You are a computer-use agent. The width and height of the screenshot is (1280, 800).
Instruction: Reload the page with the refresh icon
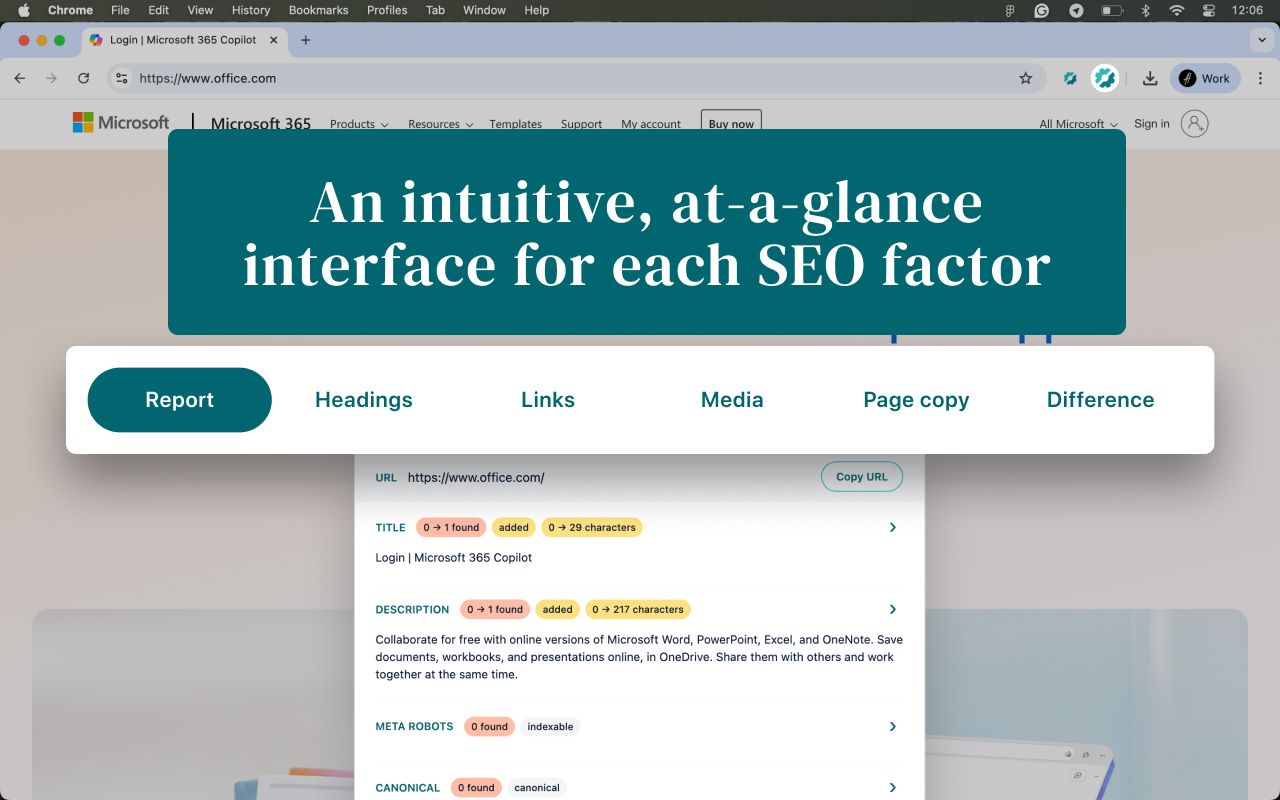tap(84, 78)
